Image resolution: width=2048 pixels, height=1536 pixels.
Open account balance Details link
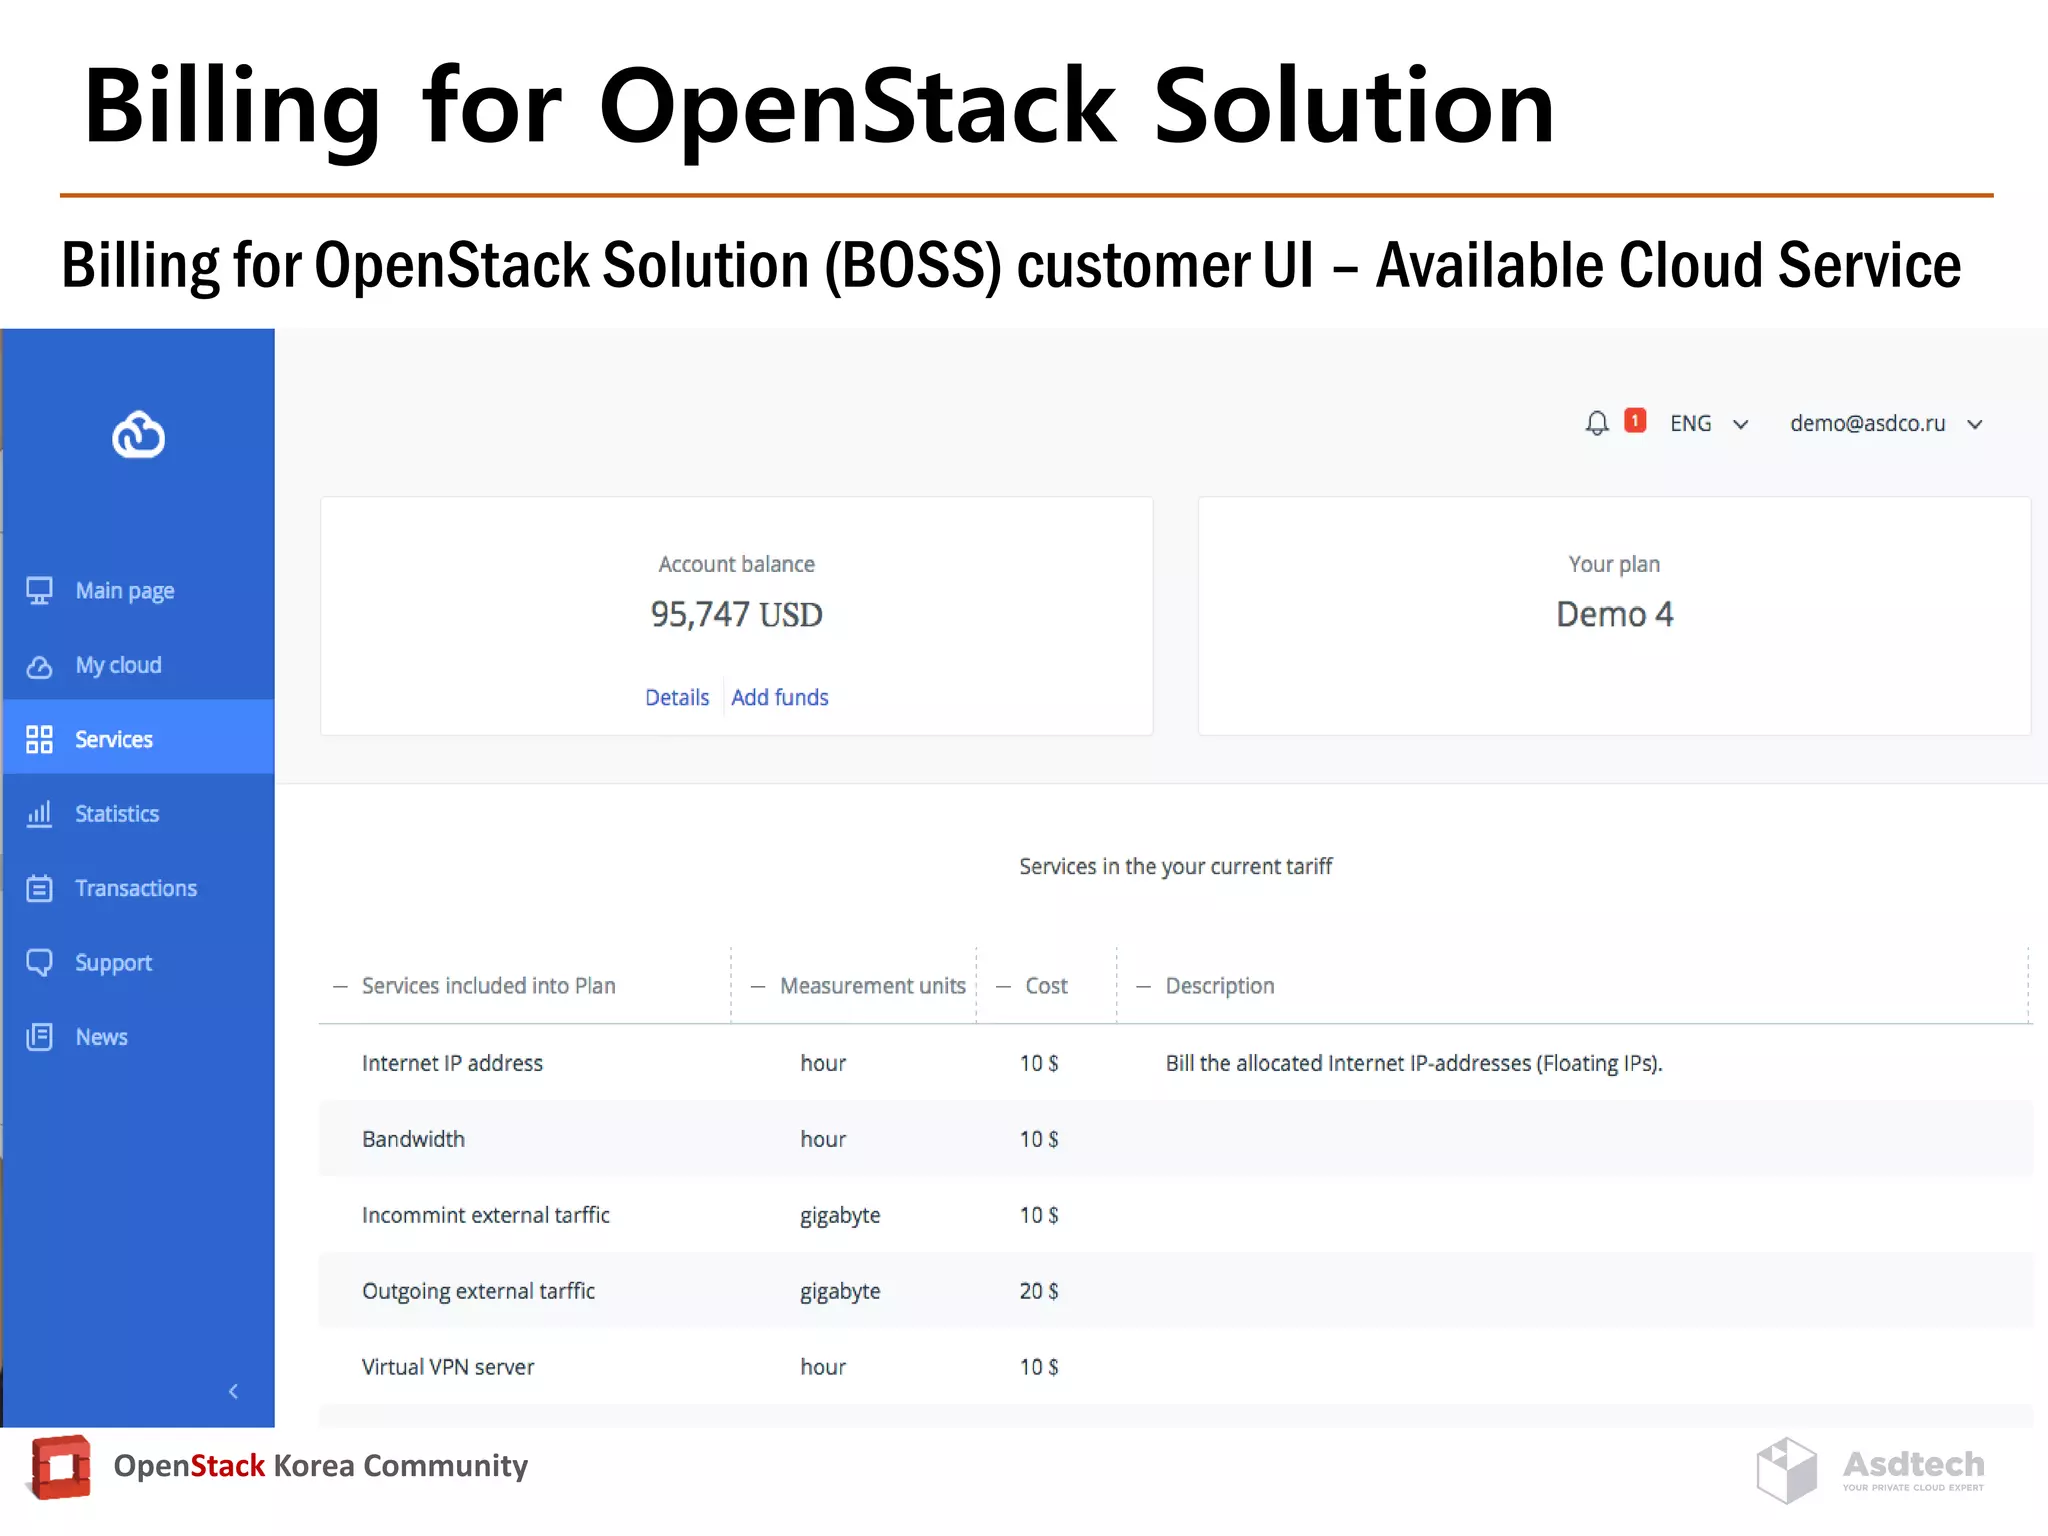pyautogui.click(x=677, y=697)
